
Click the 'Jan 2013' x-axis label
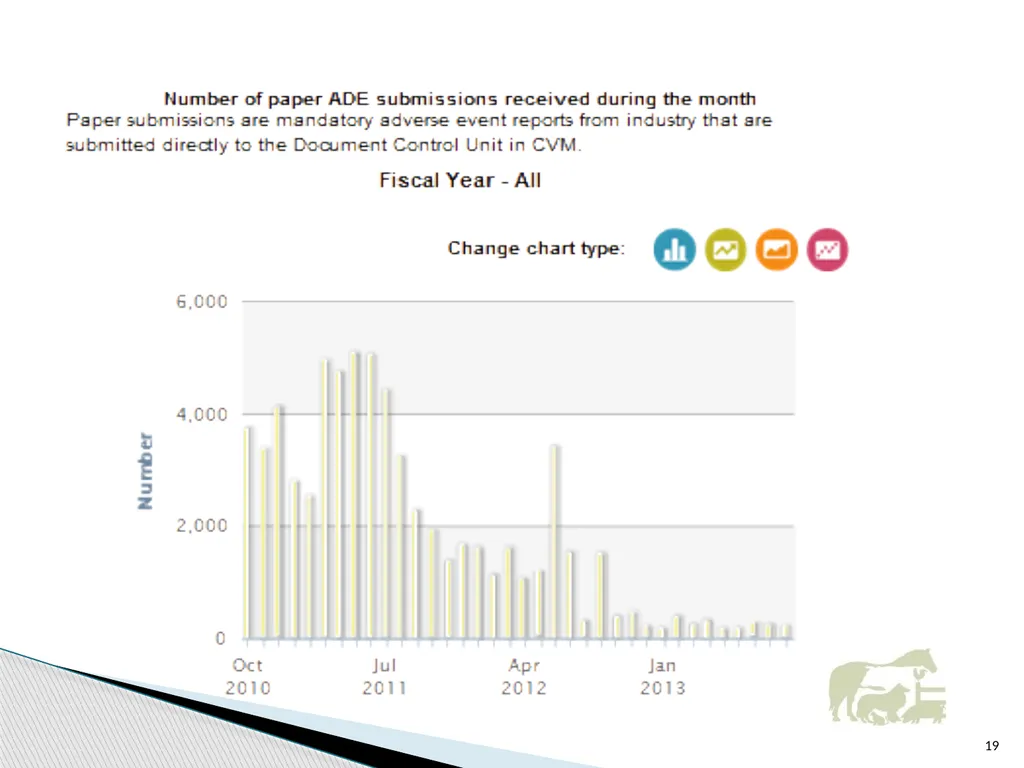(662, 676)
